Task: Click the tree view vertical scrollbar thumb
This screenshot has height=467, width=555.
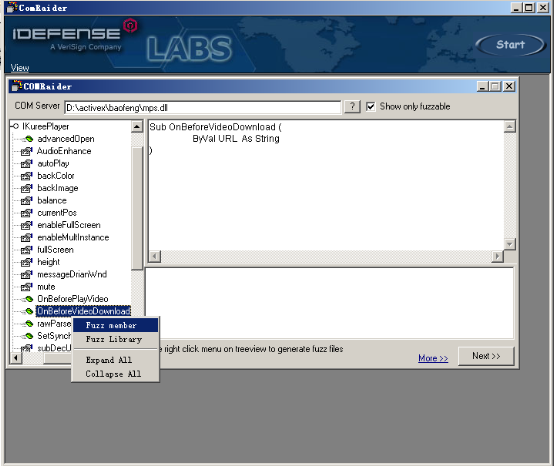Action: tap(137, 208)
